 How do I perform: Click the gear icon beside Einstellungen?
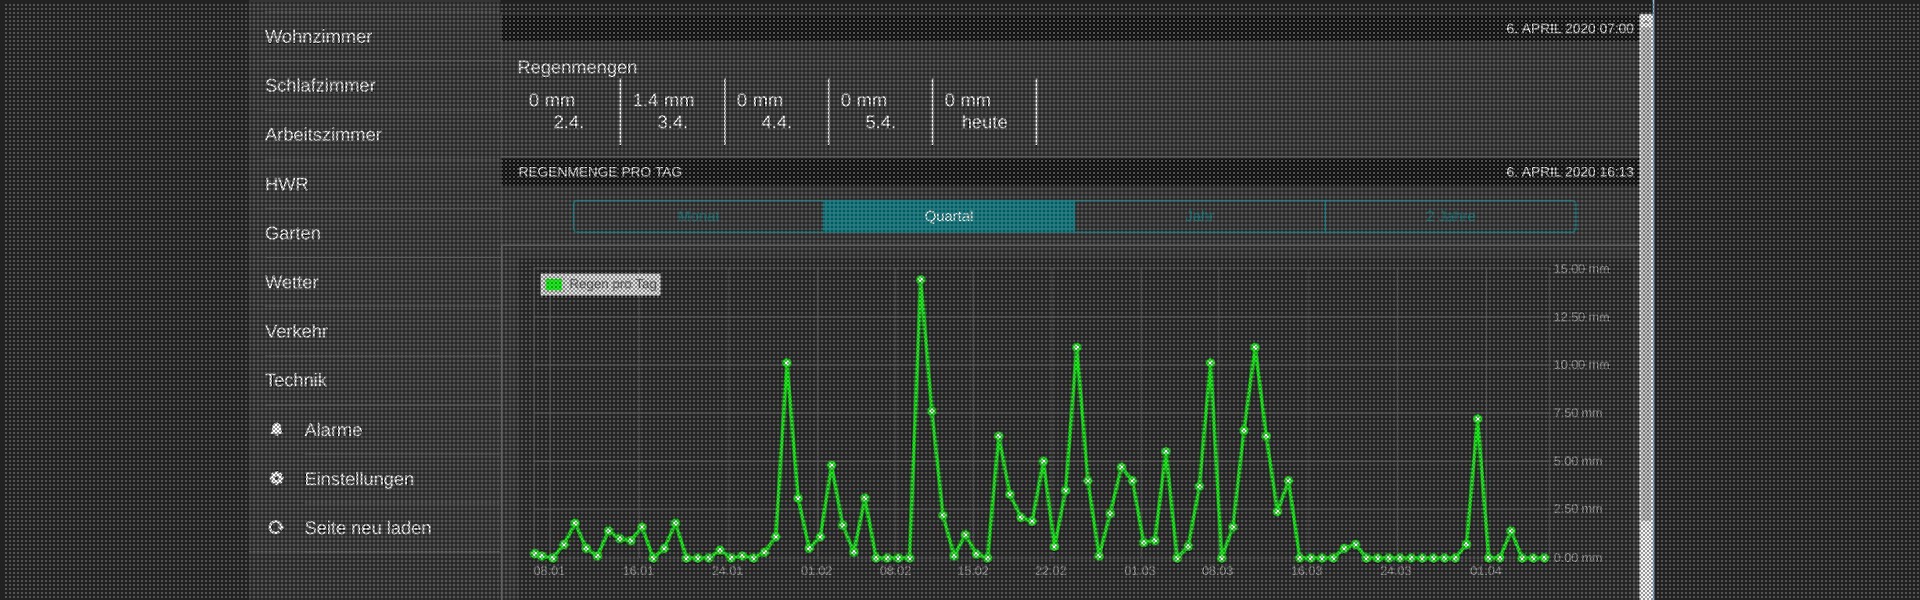tap(277, 479)
